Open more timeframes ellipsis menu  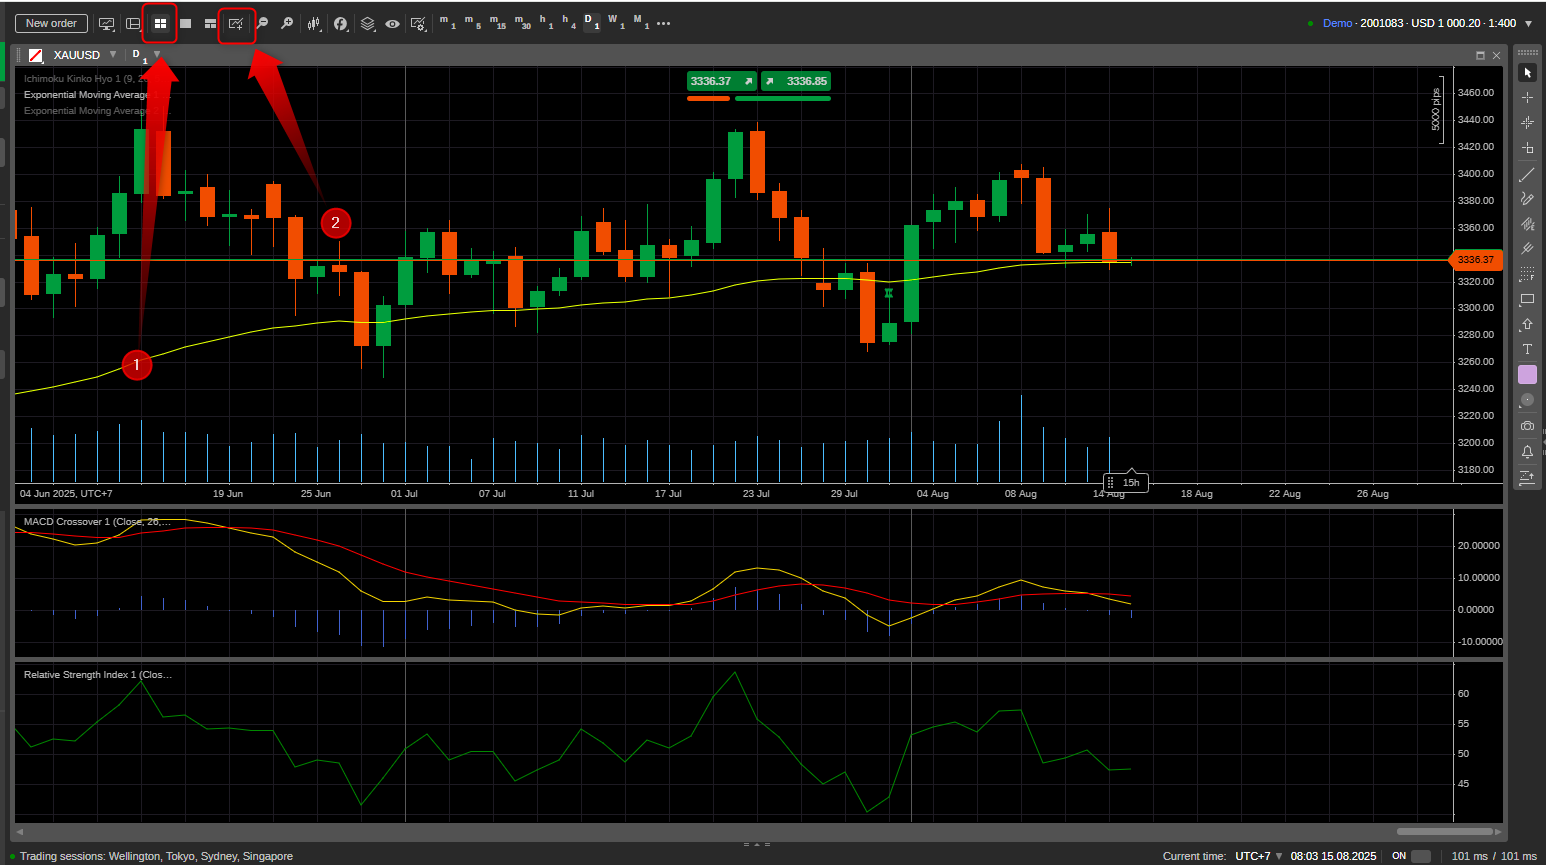664,23
